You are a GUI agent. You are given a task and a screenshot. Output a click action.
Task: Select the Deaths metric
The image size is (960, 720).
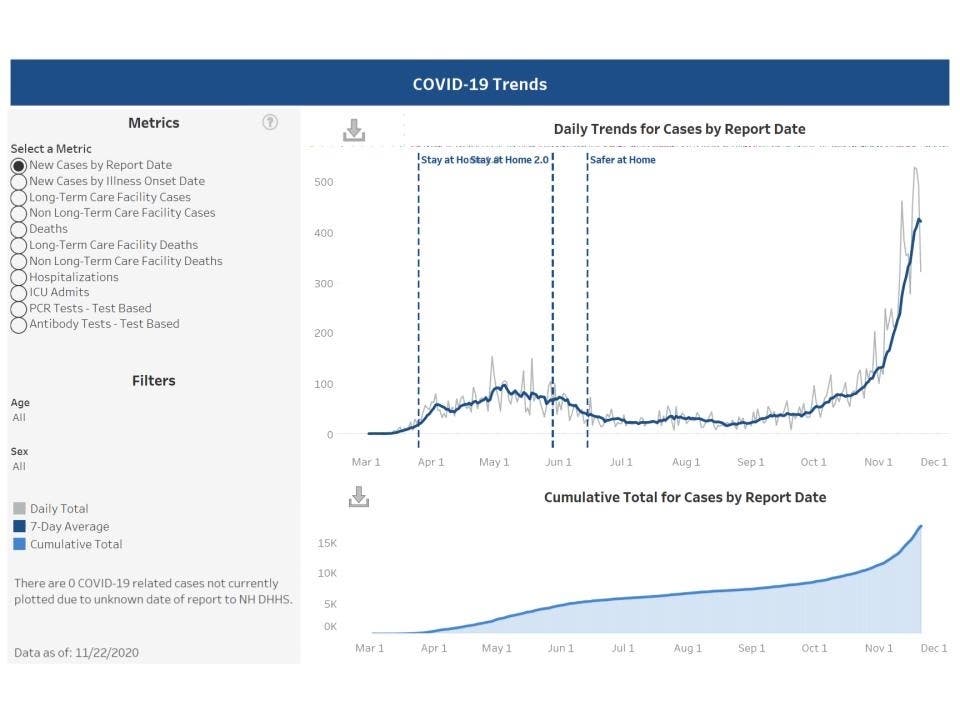[18, 229]
